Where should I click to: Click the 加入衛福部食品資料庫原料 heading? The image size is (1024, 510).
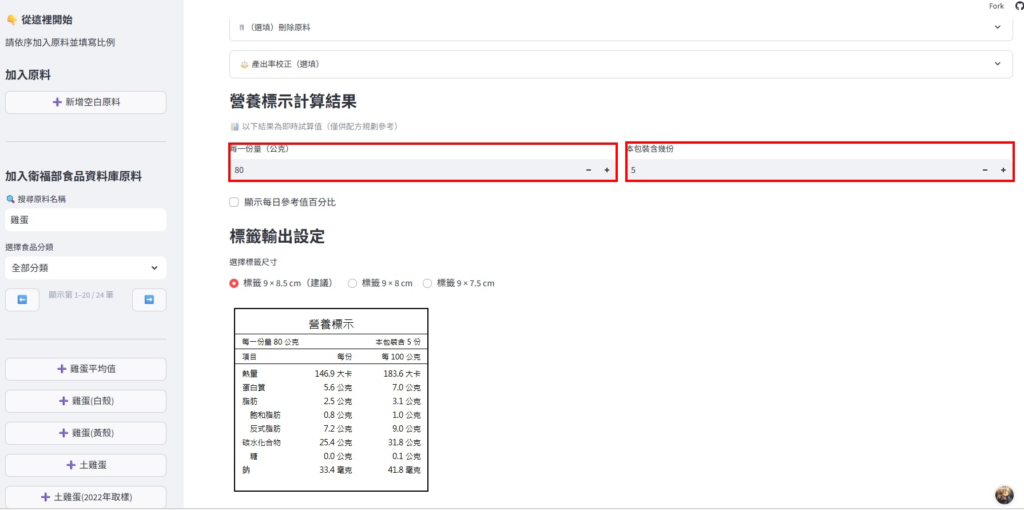[73, 176]
